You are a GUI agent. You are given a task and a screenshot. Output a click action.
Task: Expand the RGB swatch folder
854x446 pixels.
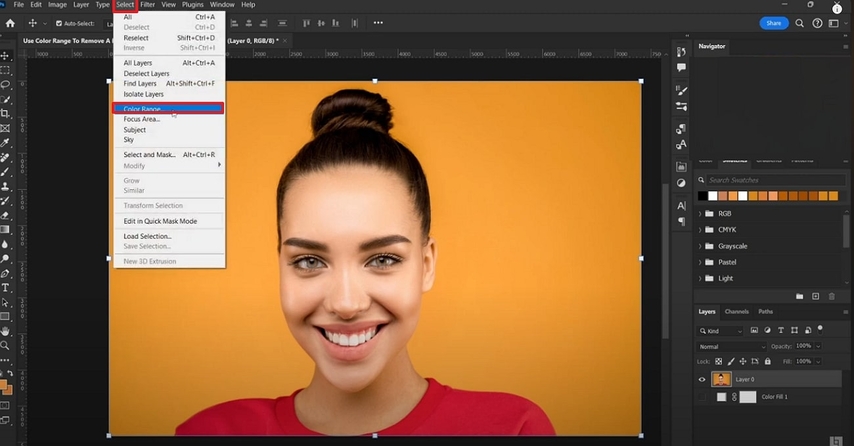(699, 214)
